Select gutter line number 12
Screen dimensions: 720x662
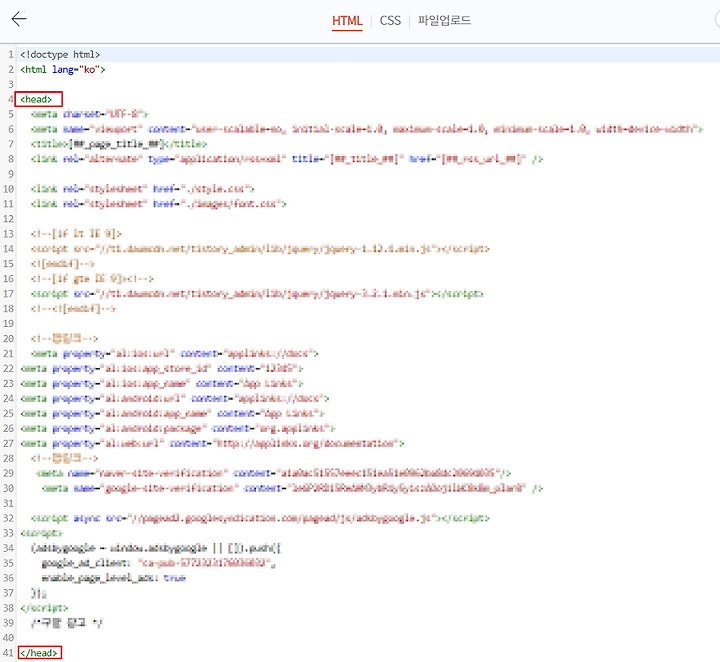(8, 219)
